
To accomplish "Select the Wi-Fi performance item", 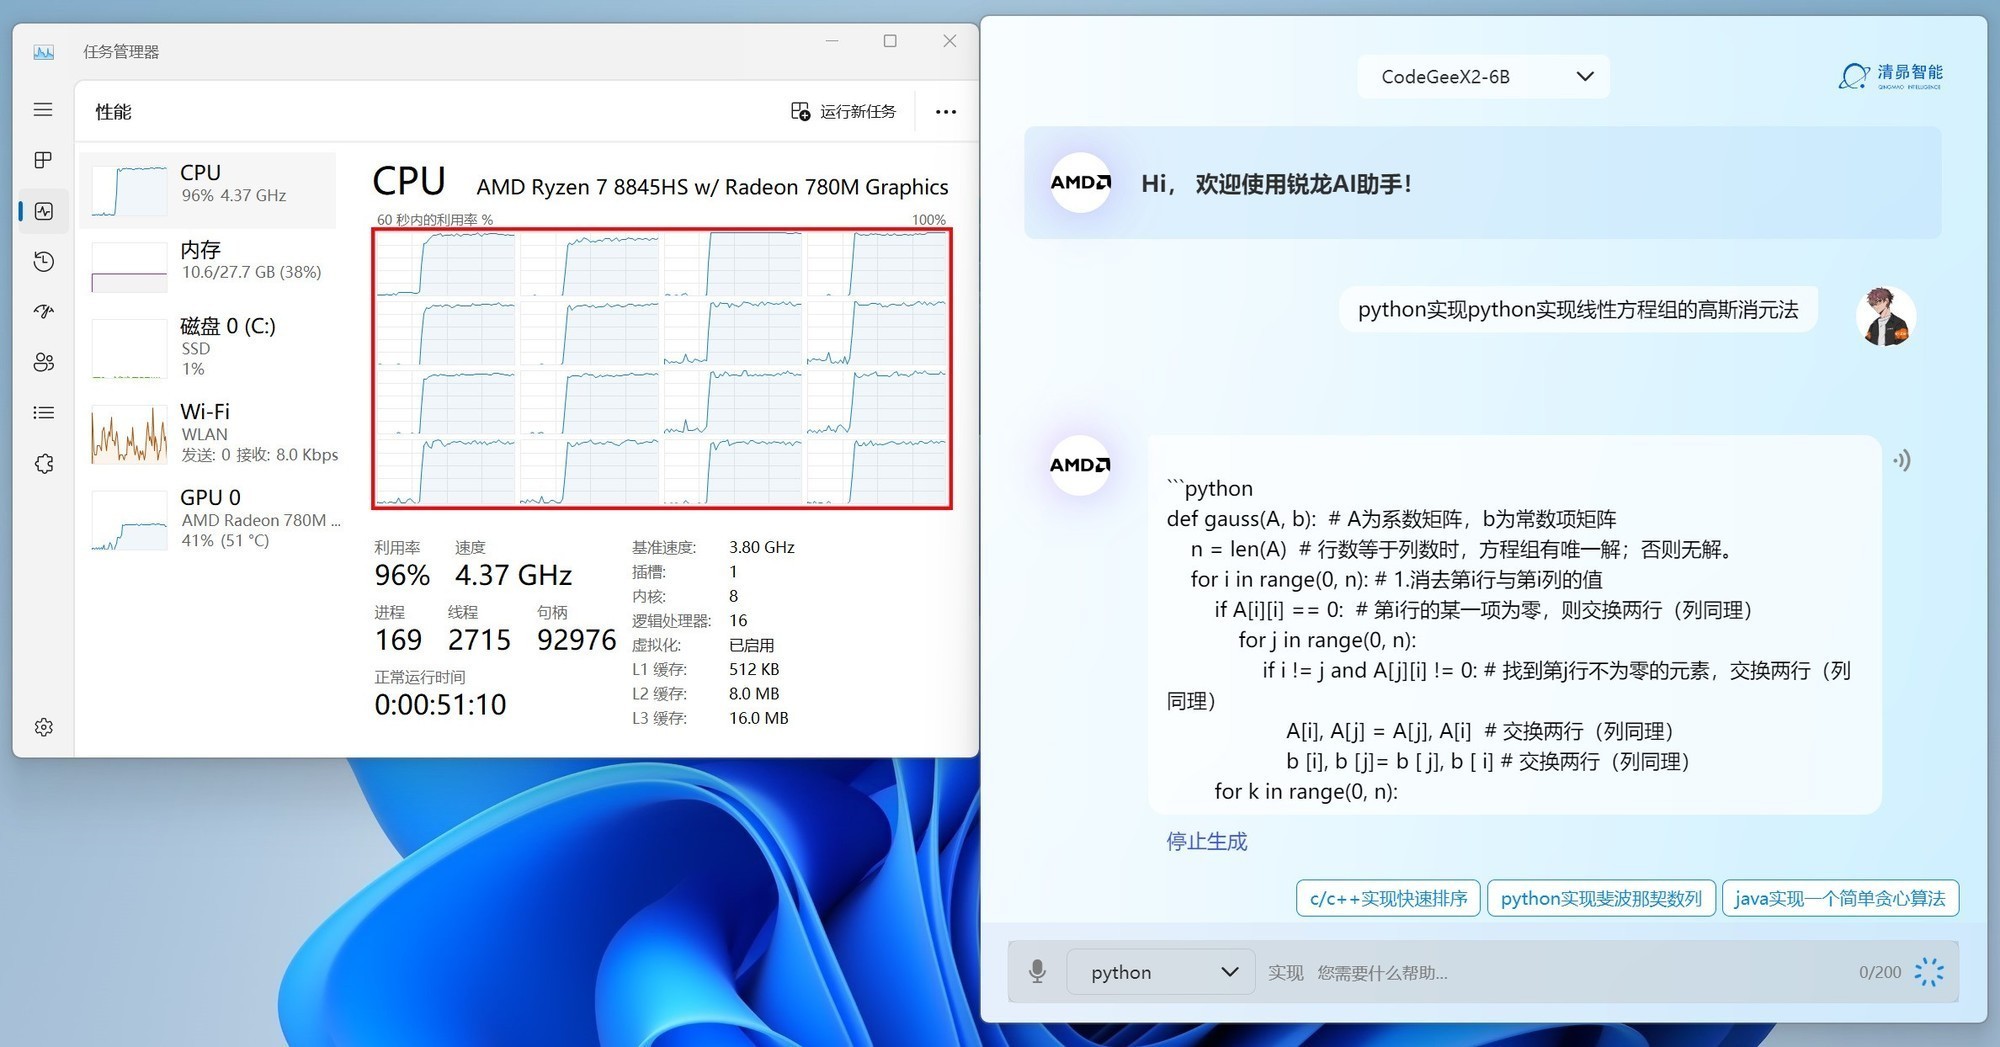I will (x=209, y=433).
